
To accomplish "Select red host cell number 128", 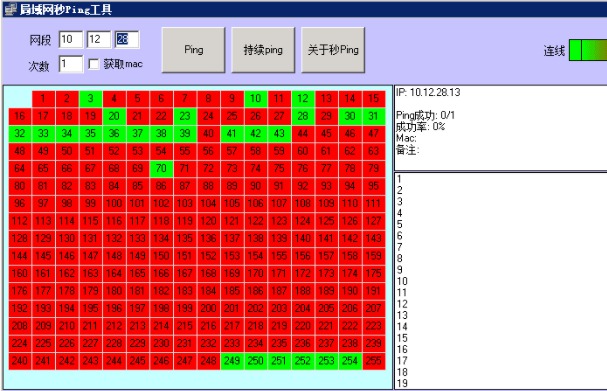I will coord(20,238).
